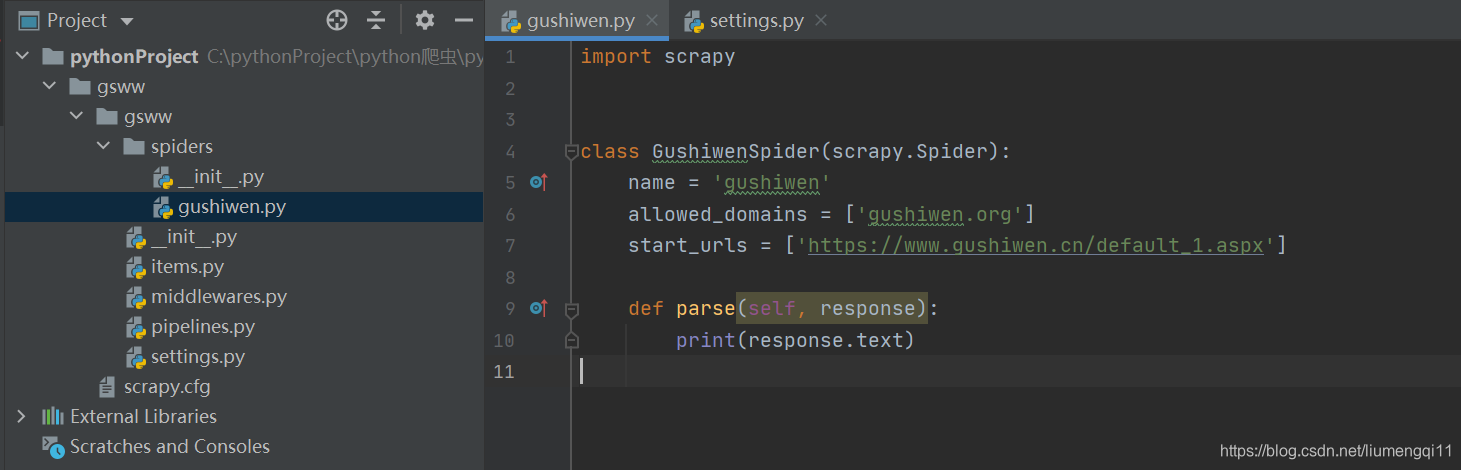Click the scrapy.cfg file icon
The image size is (1461, 470).
107,387
